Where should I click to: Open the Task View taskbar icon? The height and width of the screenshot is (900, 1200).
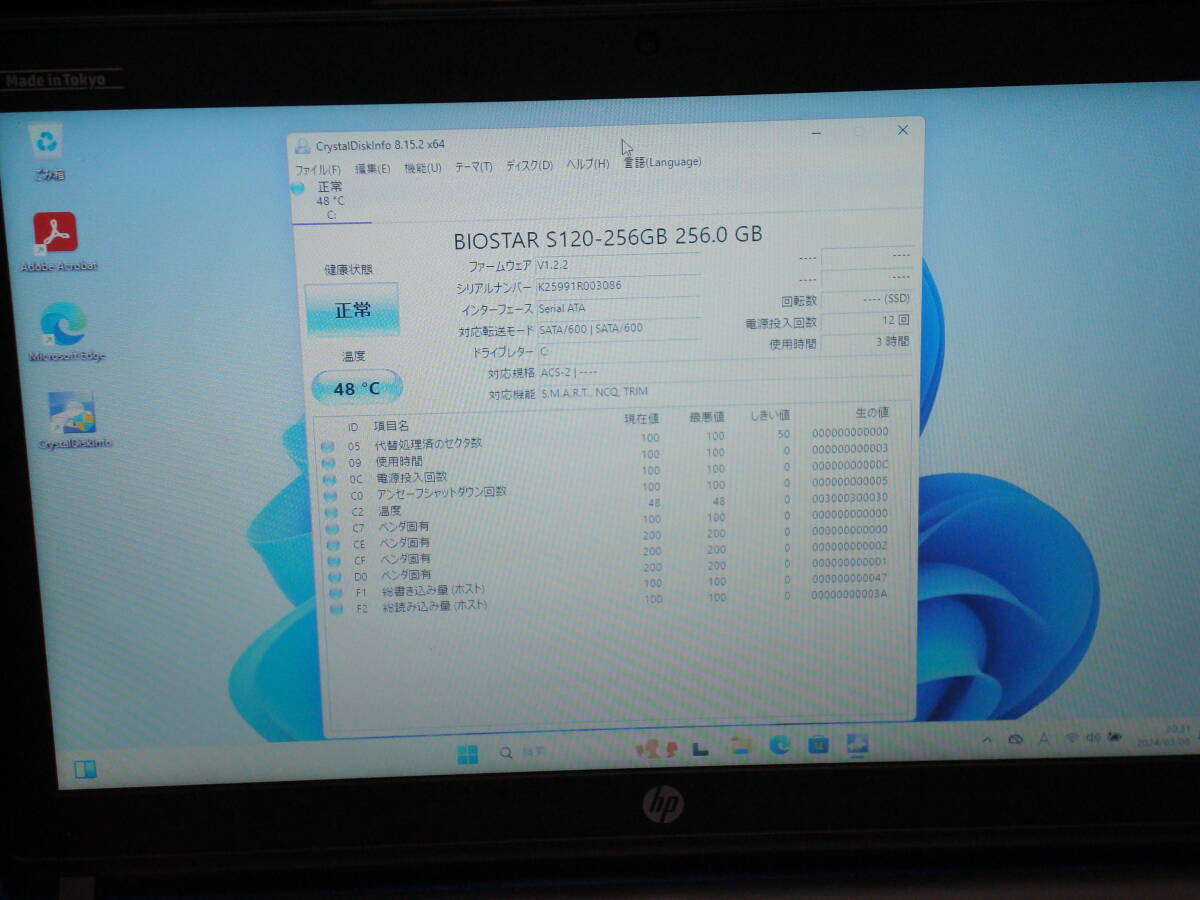pos(701,747)
